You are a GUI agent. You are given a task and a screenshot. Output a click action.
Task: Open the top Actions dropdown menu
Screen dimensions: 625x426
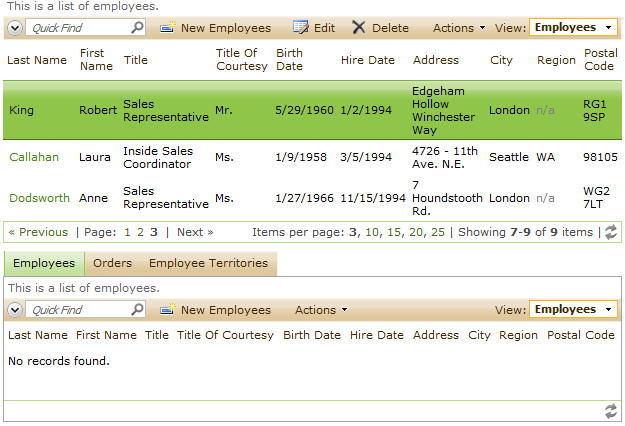[459, 28]
